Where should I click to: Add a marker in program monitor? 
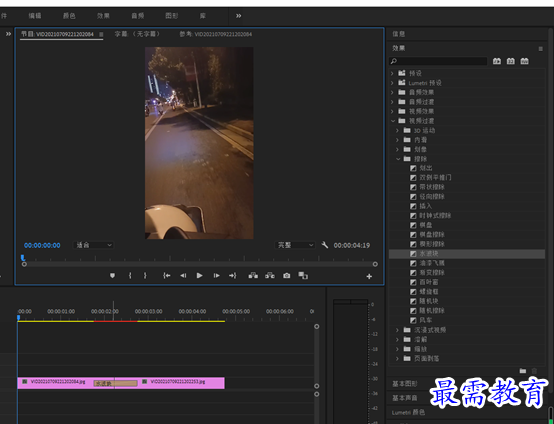112,276
